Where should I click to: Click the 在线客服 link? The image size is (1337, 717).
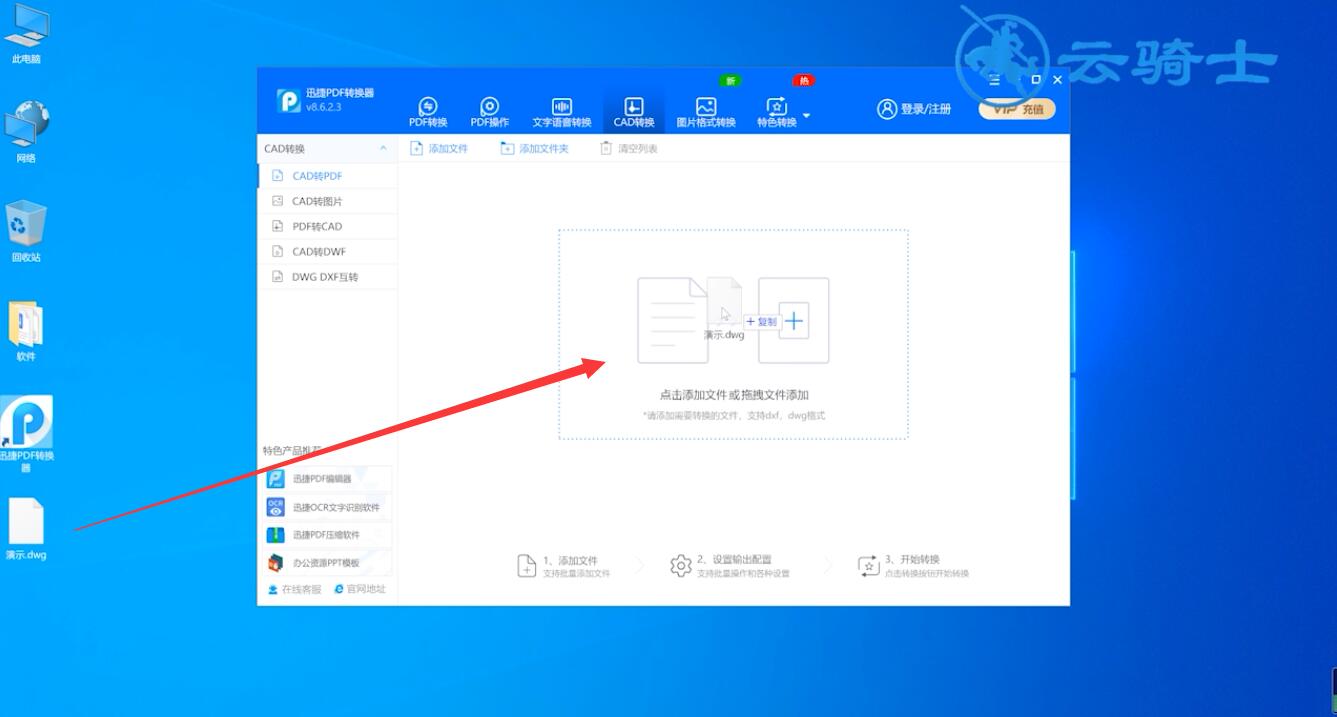pyautogui.click(x=295, y=590)
